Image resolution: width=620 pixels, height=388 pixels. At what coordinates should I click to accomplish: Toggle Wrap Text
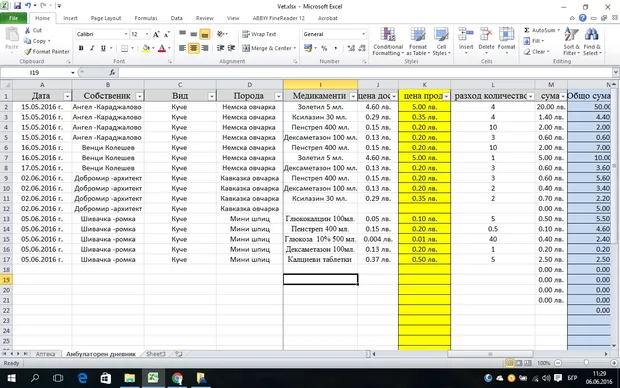coord(259,34)
